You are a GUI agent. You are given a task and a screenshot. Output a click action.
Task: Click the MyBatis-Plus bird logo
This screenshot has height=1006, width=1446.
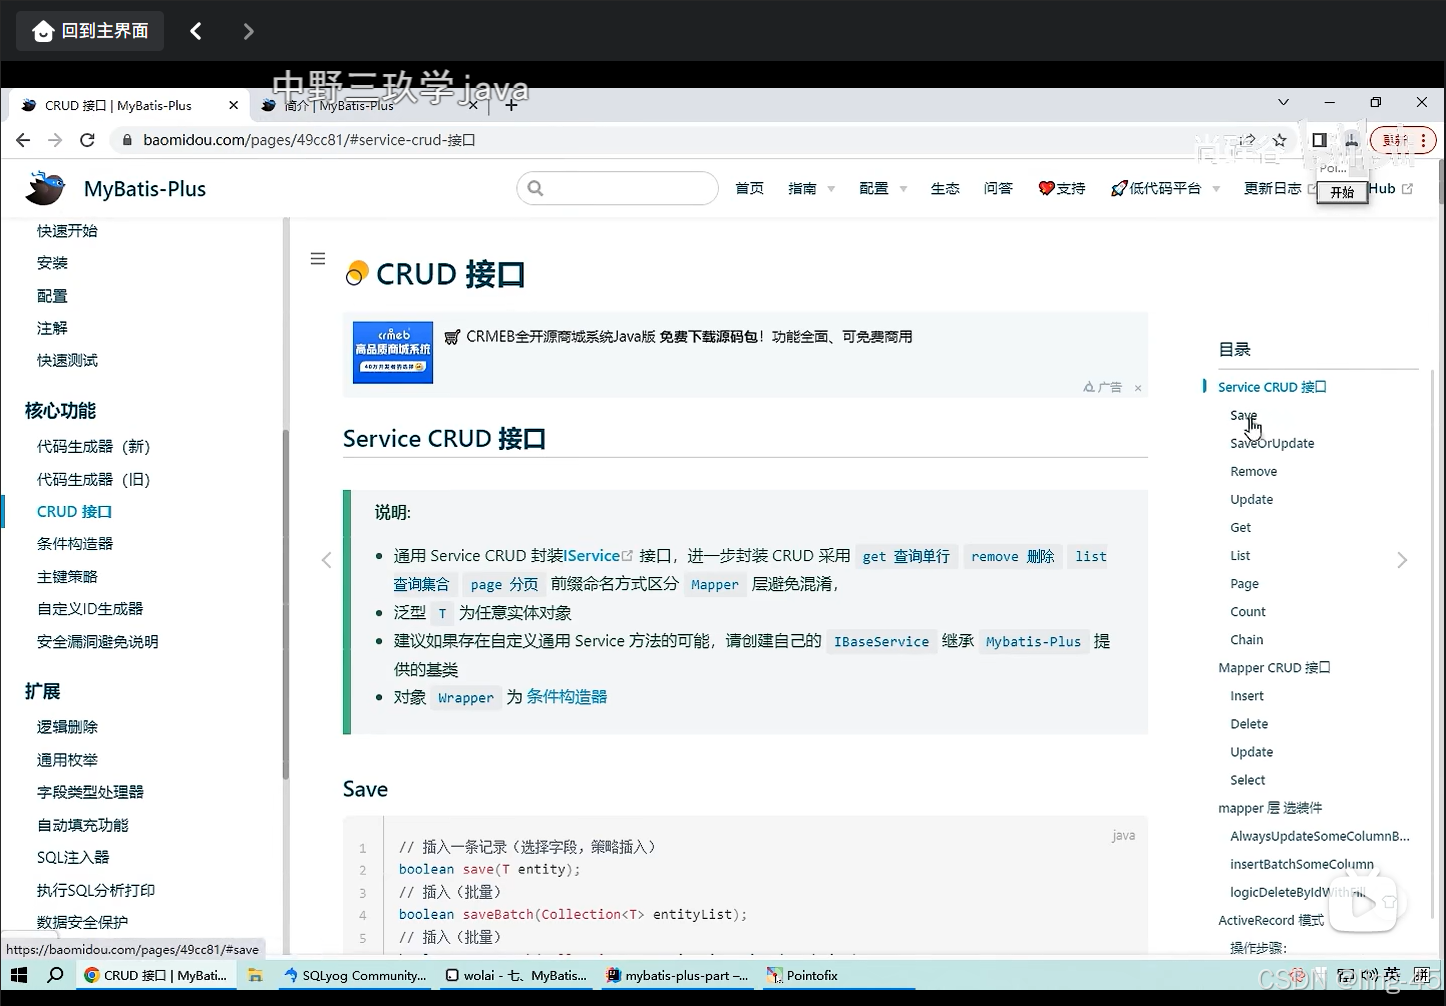45,188
